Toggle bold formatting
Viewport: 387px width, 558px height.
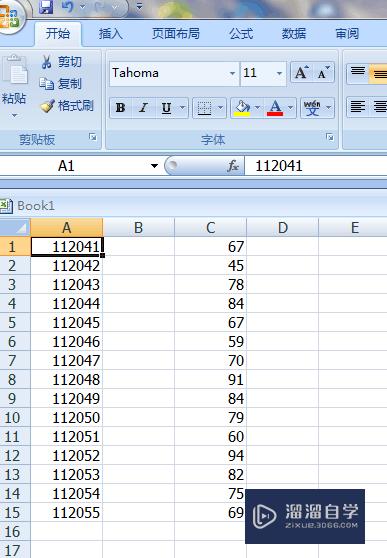tap(120, 107)
